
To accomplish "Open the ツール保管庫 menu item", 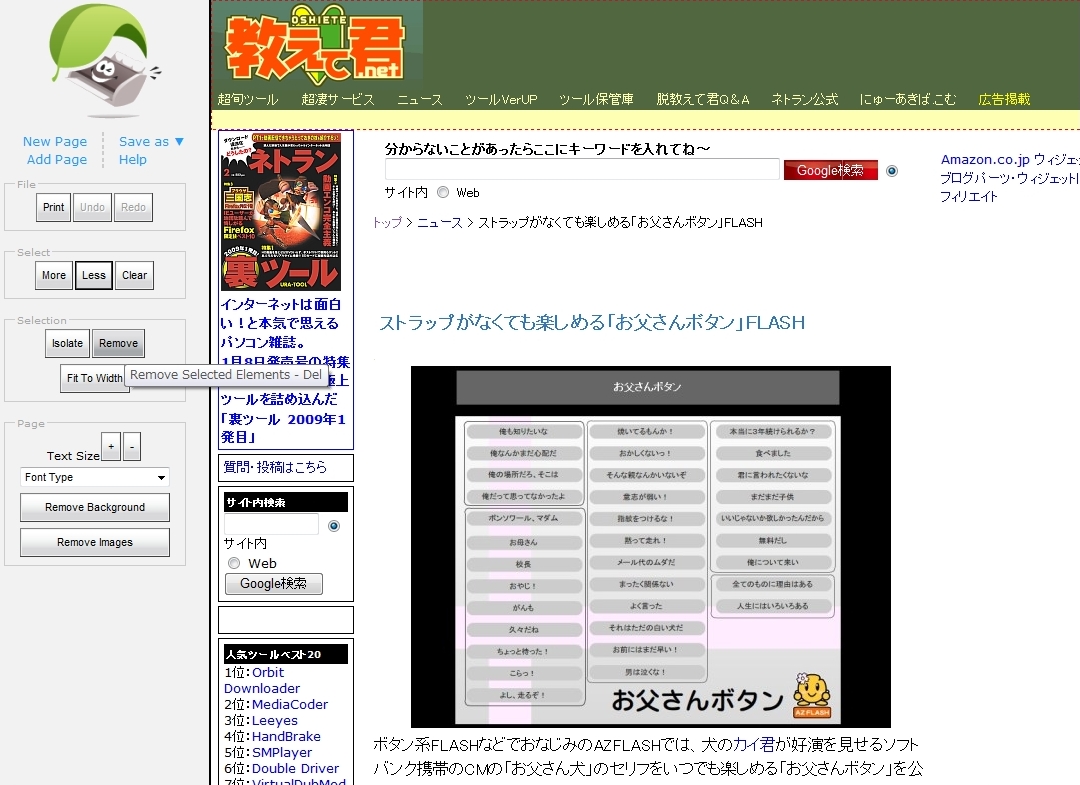I will pos(596,99).
